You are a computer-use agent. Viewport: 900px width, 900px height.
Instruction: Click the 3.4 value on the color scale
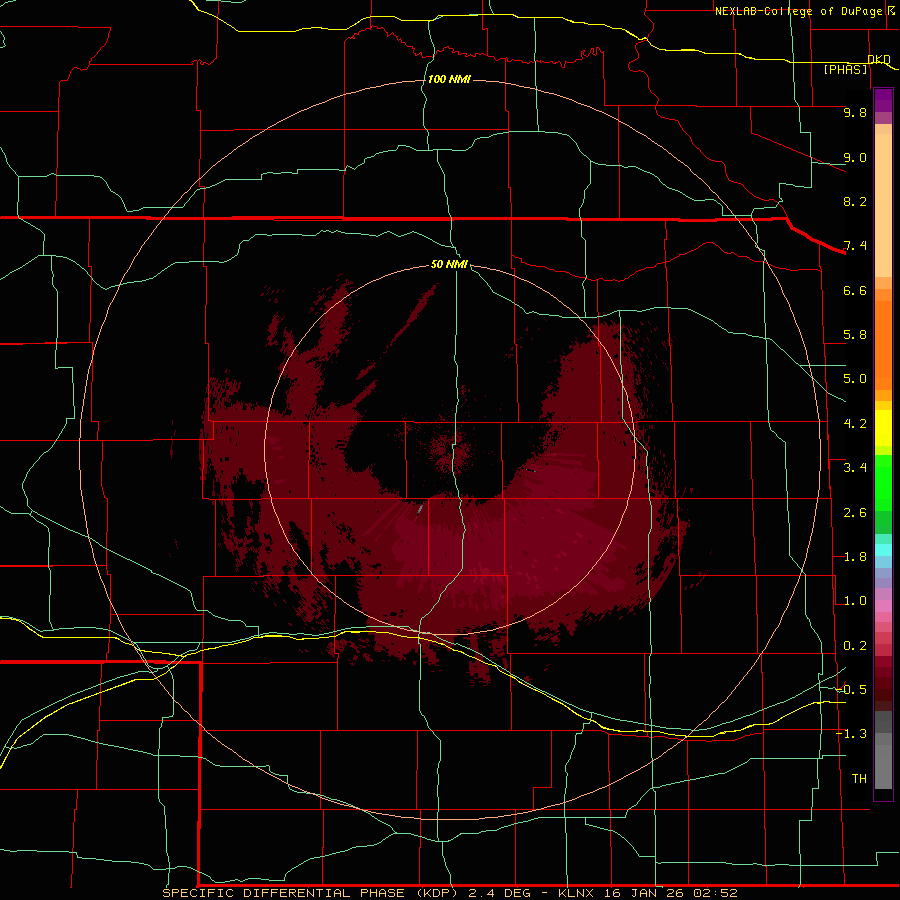(x=855, y=468)
